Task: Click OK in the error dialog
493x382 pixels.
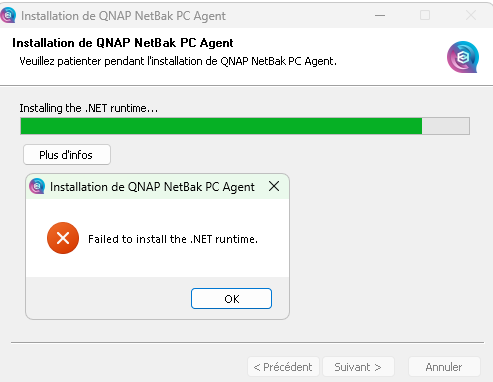Action: pyautogui.click(x=231, y=299)
